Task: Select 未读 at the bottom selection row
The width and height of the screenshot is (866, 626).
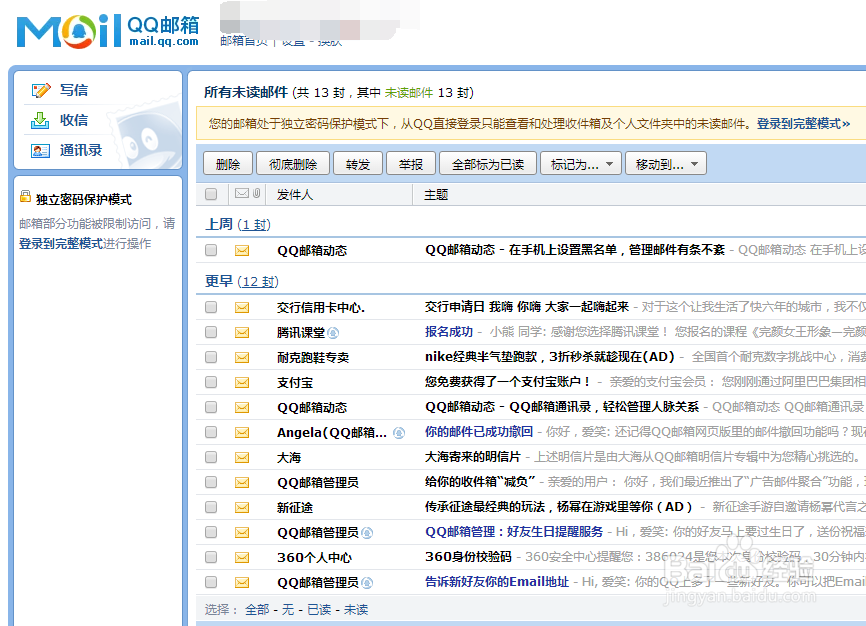Action: (356, 609)
